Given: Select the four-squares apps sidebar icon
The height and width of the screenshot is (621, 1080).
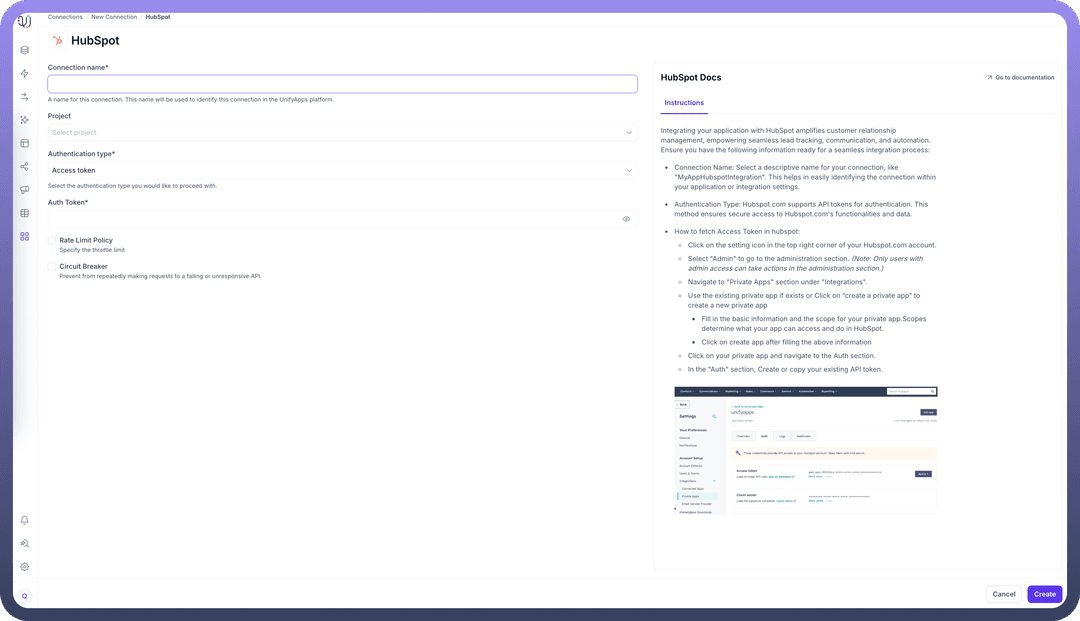Looking at the screenshot, I should click(25, 237).
